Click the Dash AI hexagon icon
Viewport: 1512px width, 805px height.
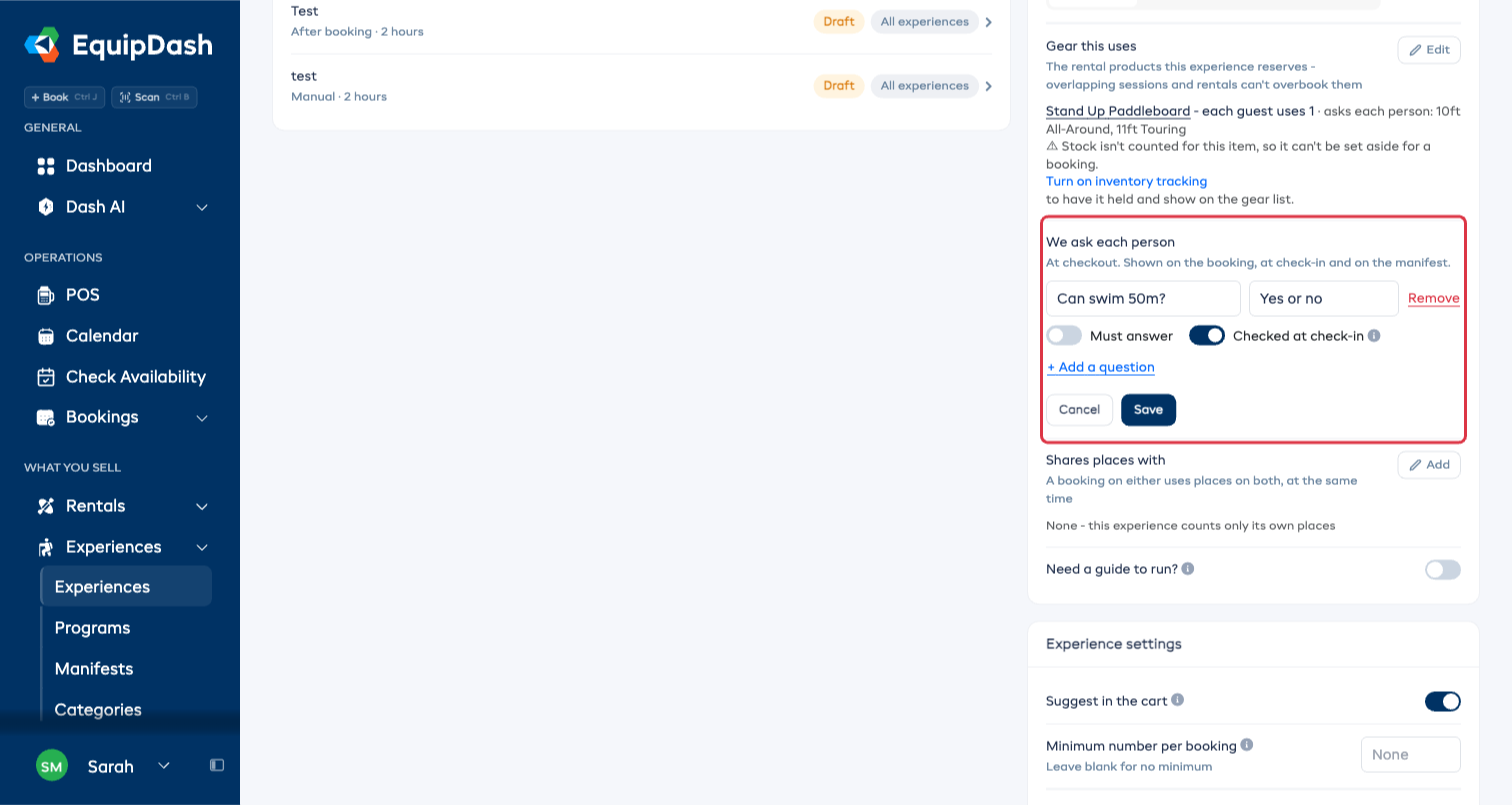45,207
